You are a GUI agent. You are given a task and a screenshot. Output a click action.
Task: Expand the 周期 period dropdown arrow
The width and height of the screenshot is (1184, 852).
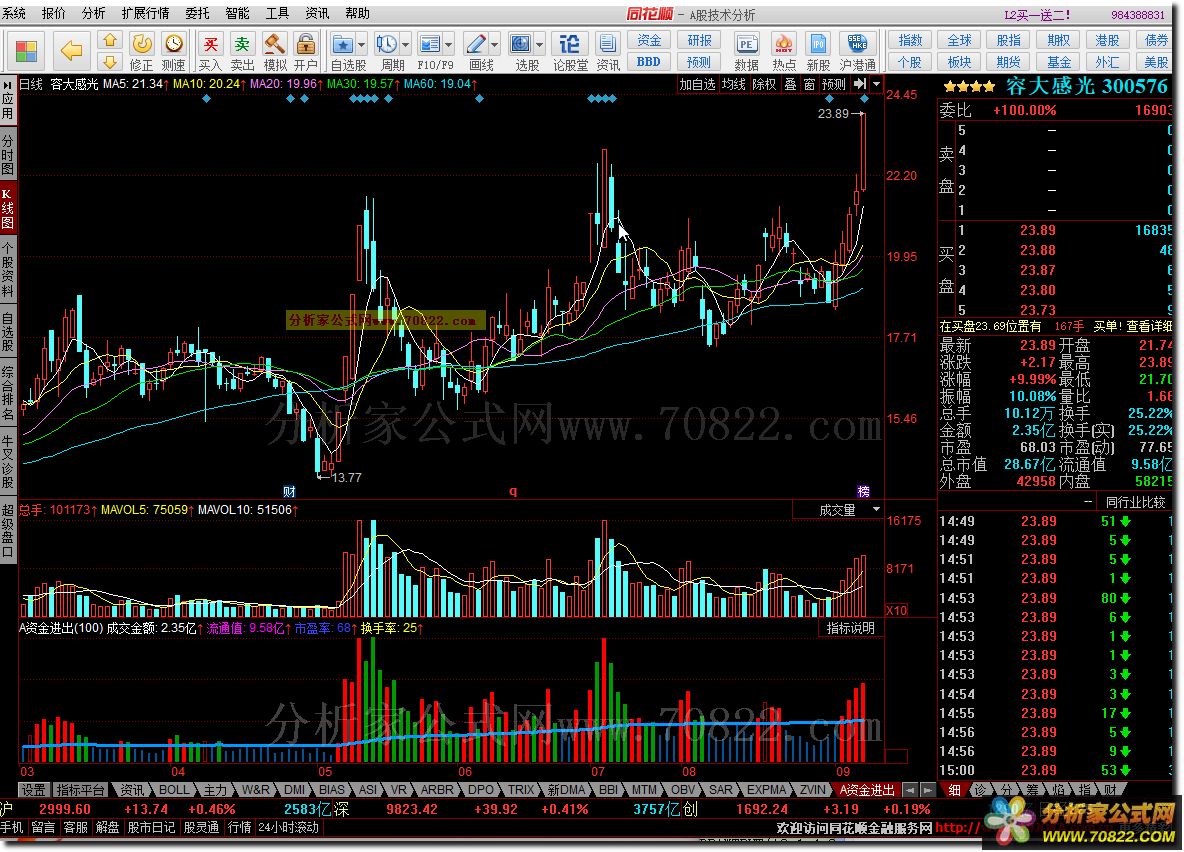(x=405, y=45)
